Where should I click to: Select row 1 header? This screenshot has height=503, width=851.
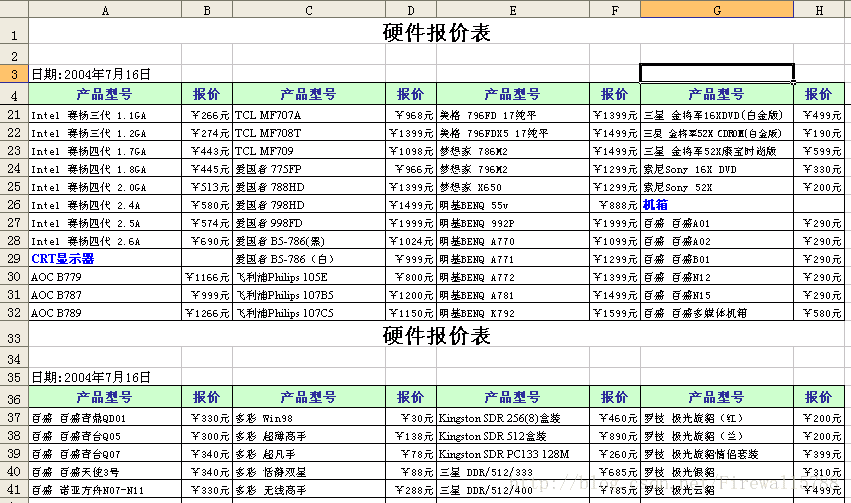14,31
